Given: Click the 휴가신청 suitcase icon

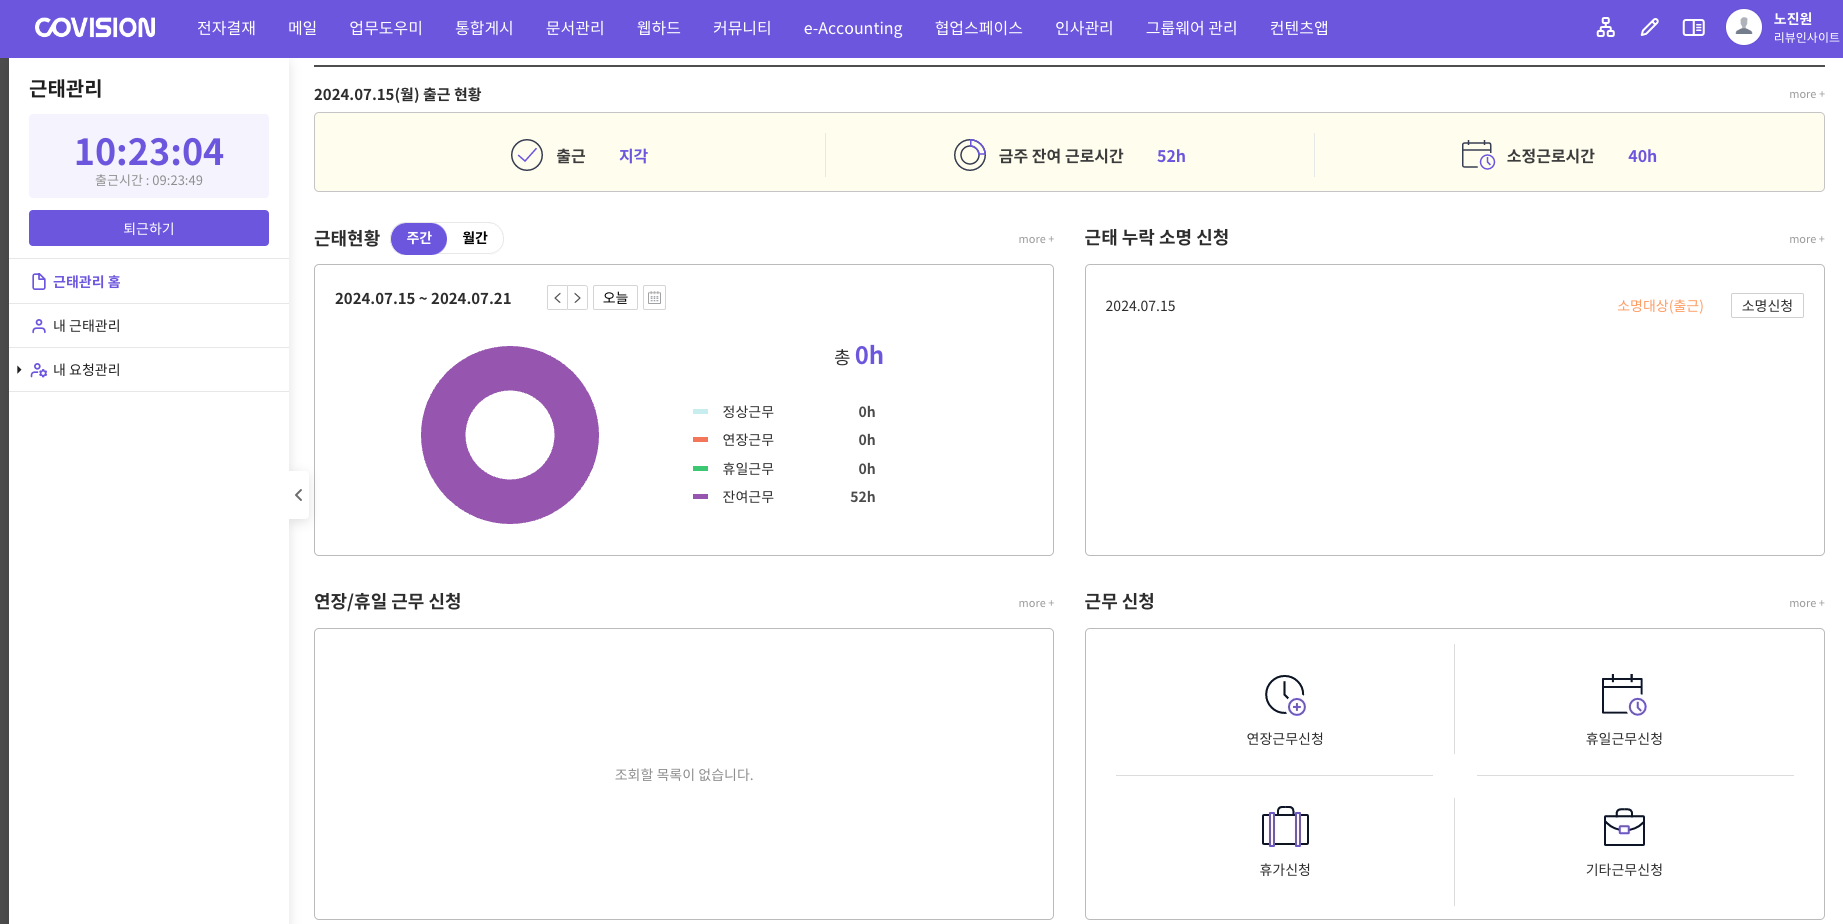Looking at the screenshot, I should [1284, 828].
